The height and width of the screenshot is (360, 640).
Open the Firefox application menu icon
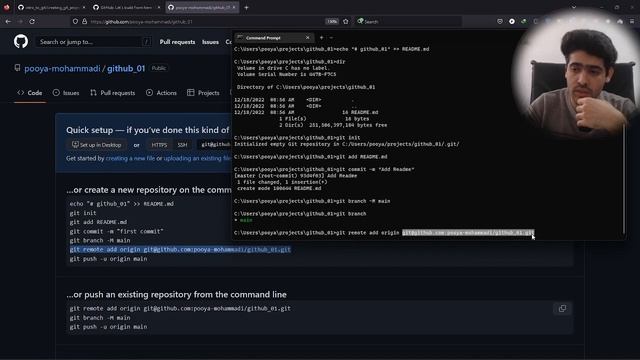(x=632, y=21)
